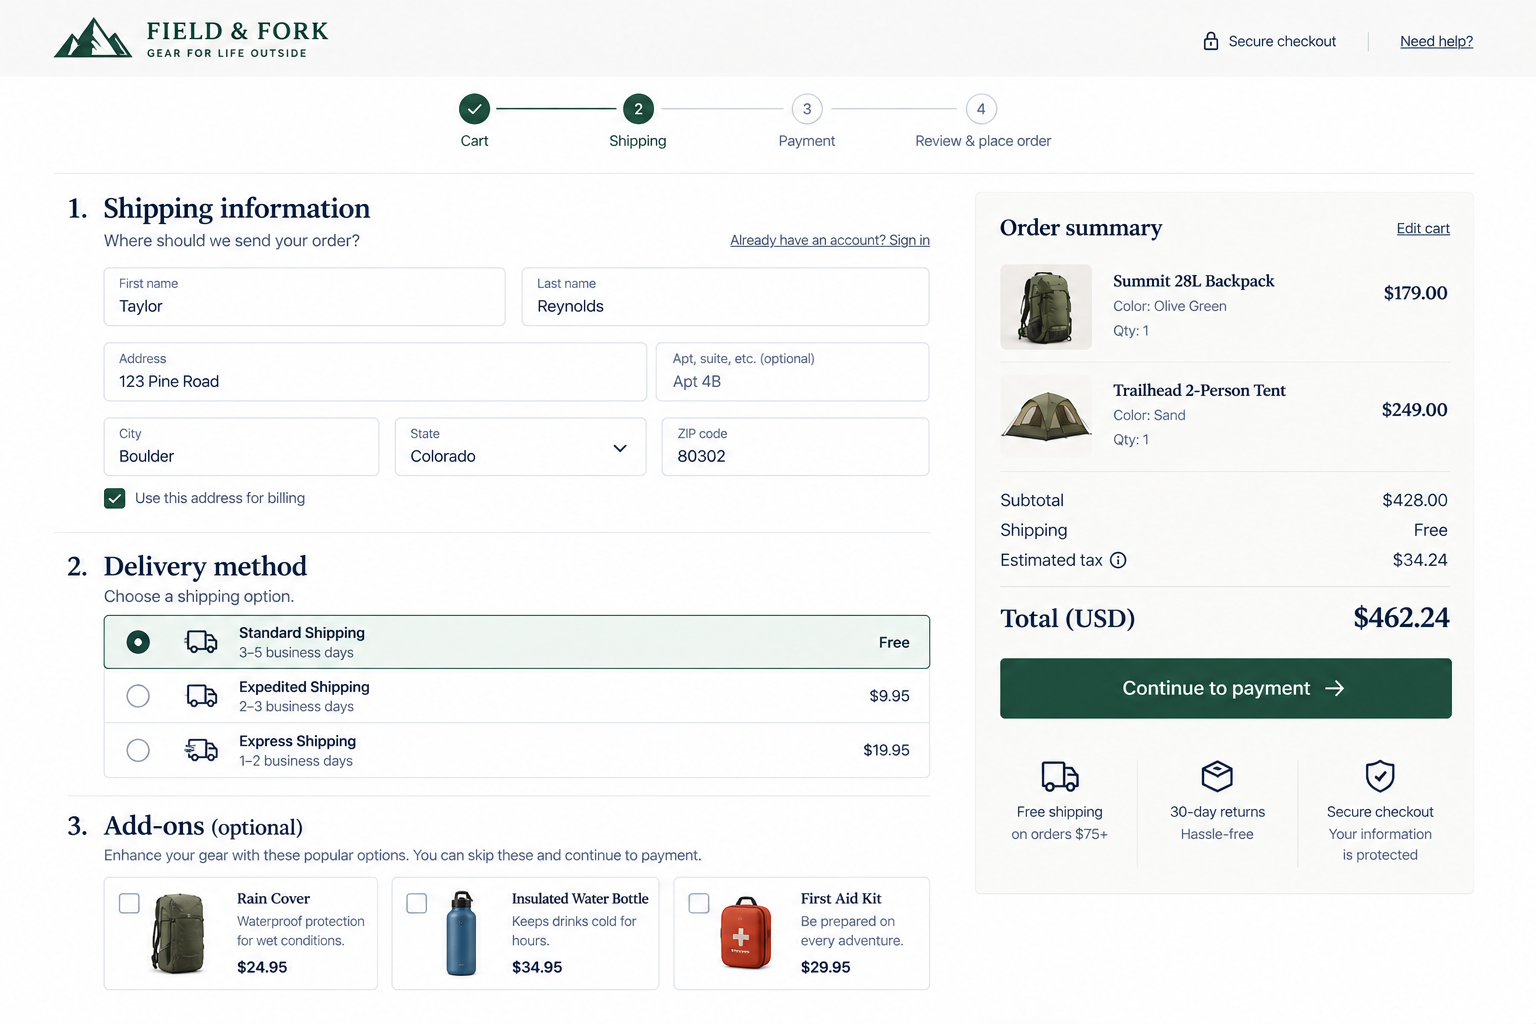Click the 30-day returns box icon

click(x=1217, y=776)
